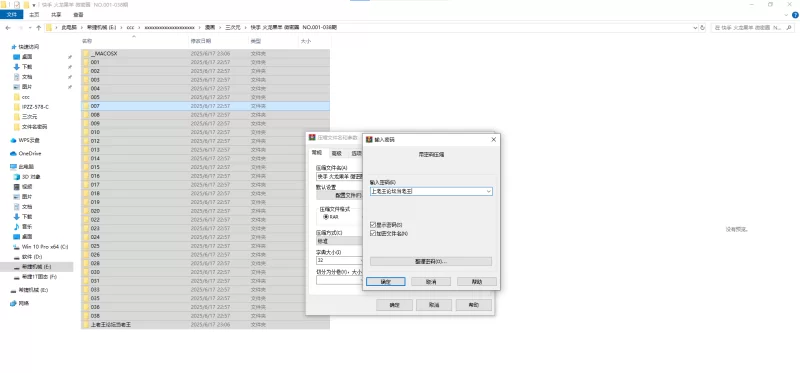Select folder 007 in the file list
Screen dimensions: 800x373
205,106
